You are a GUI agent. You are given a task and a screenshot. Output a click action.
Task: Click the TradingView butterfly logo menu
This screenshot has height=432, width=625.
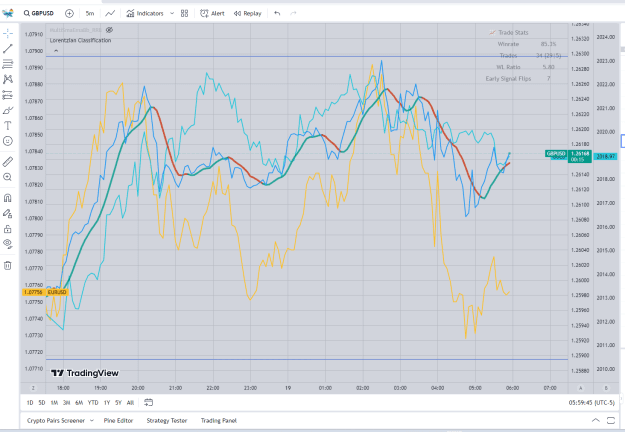(x=8, y=13)
